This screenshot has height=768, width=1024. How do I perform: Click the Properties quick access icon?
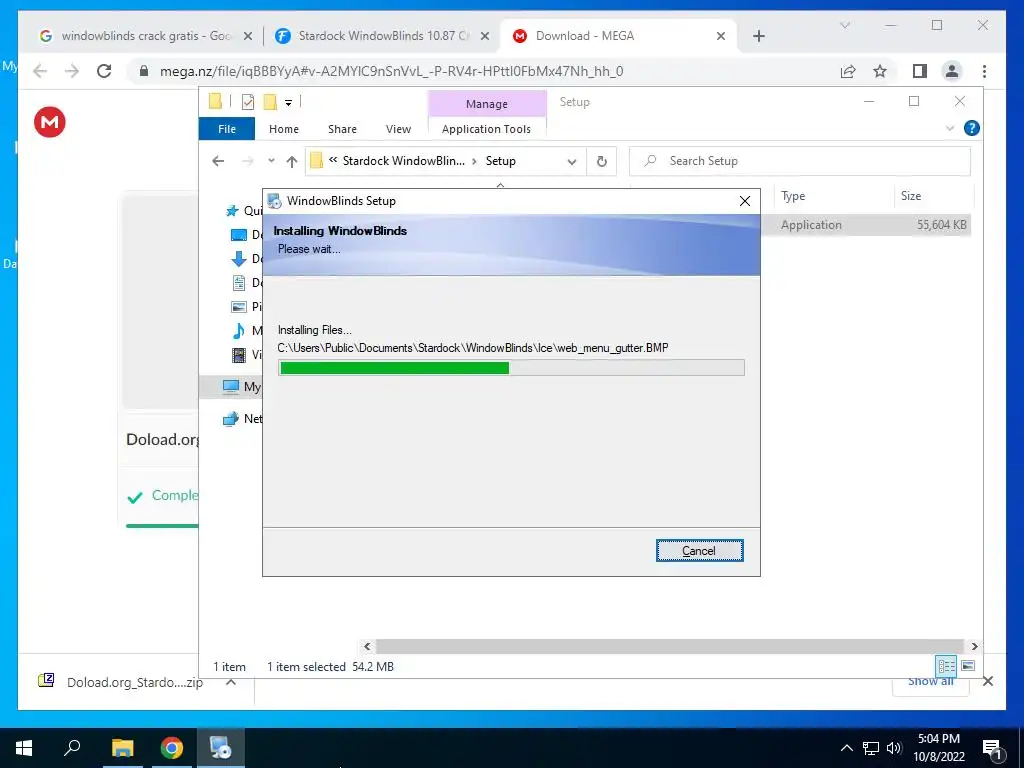[248, 101]
